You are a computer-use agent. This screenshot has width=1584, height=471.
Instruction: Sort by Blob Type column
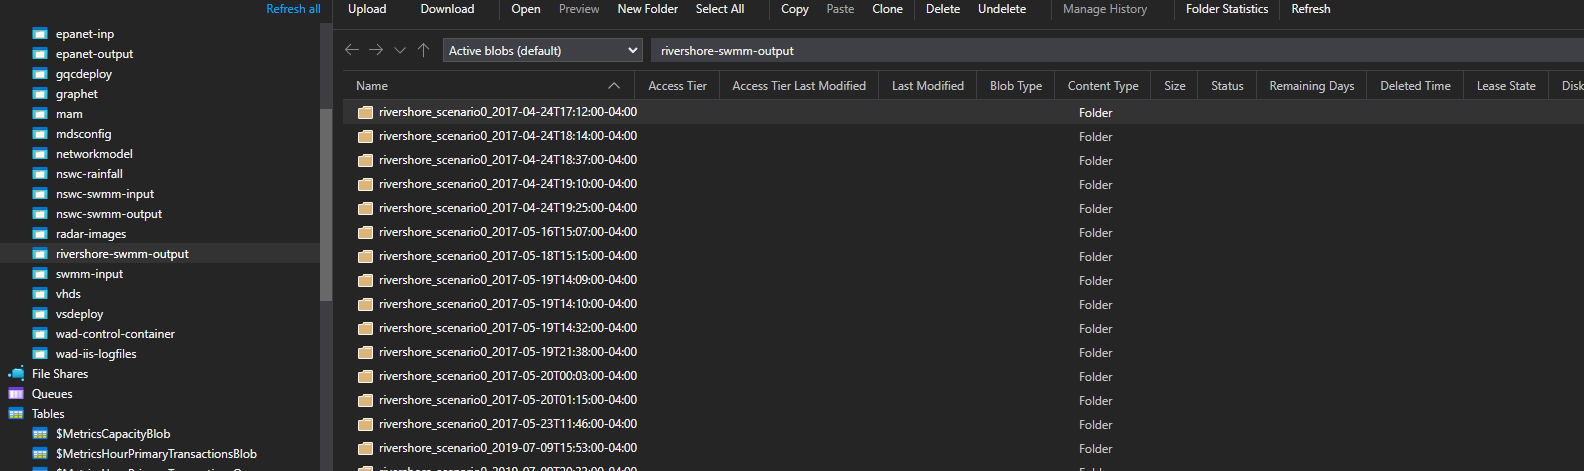tap(1016, 86)
